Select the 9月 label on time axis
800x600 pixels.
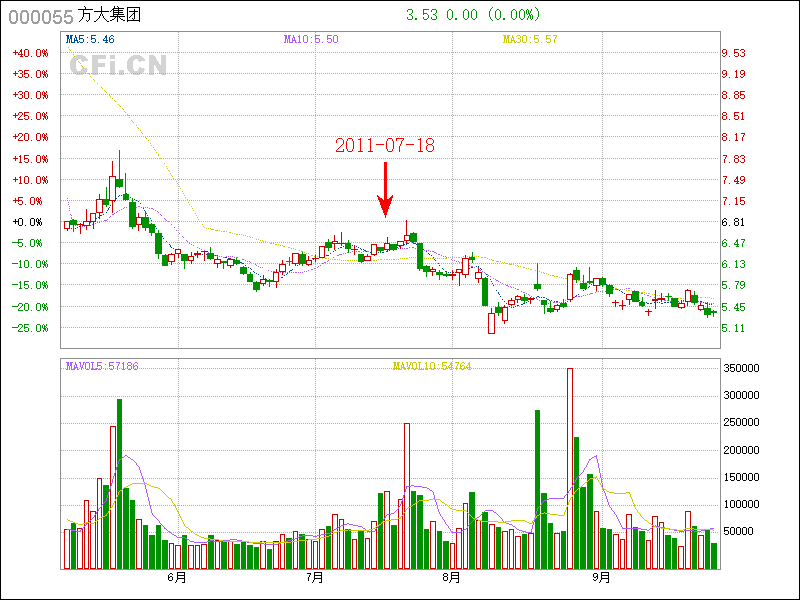click(x=601, y=578)
